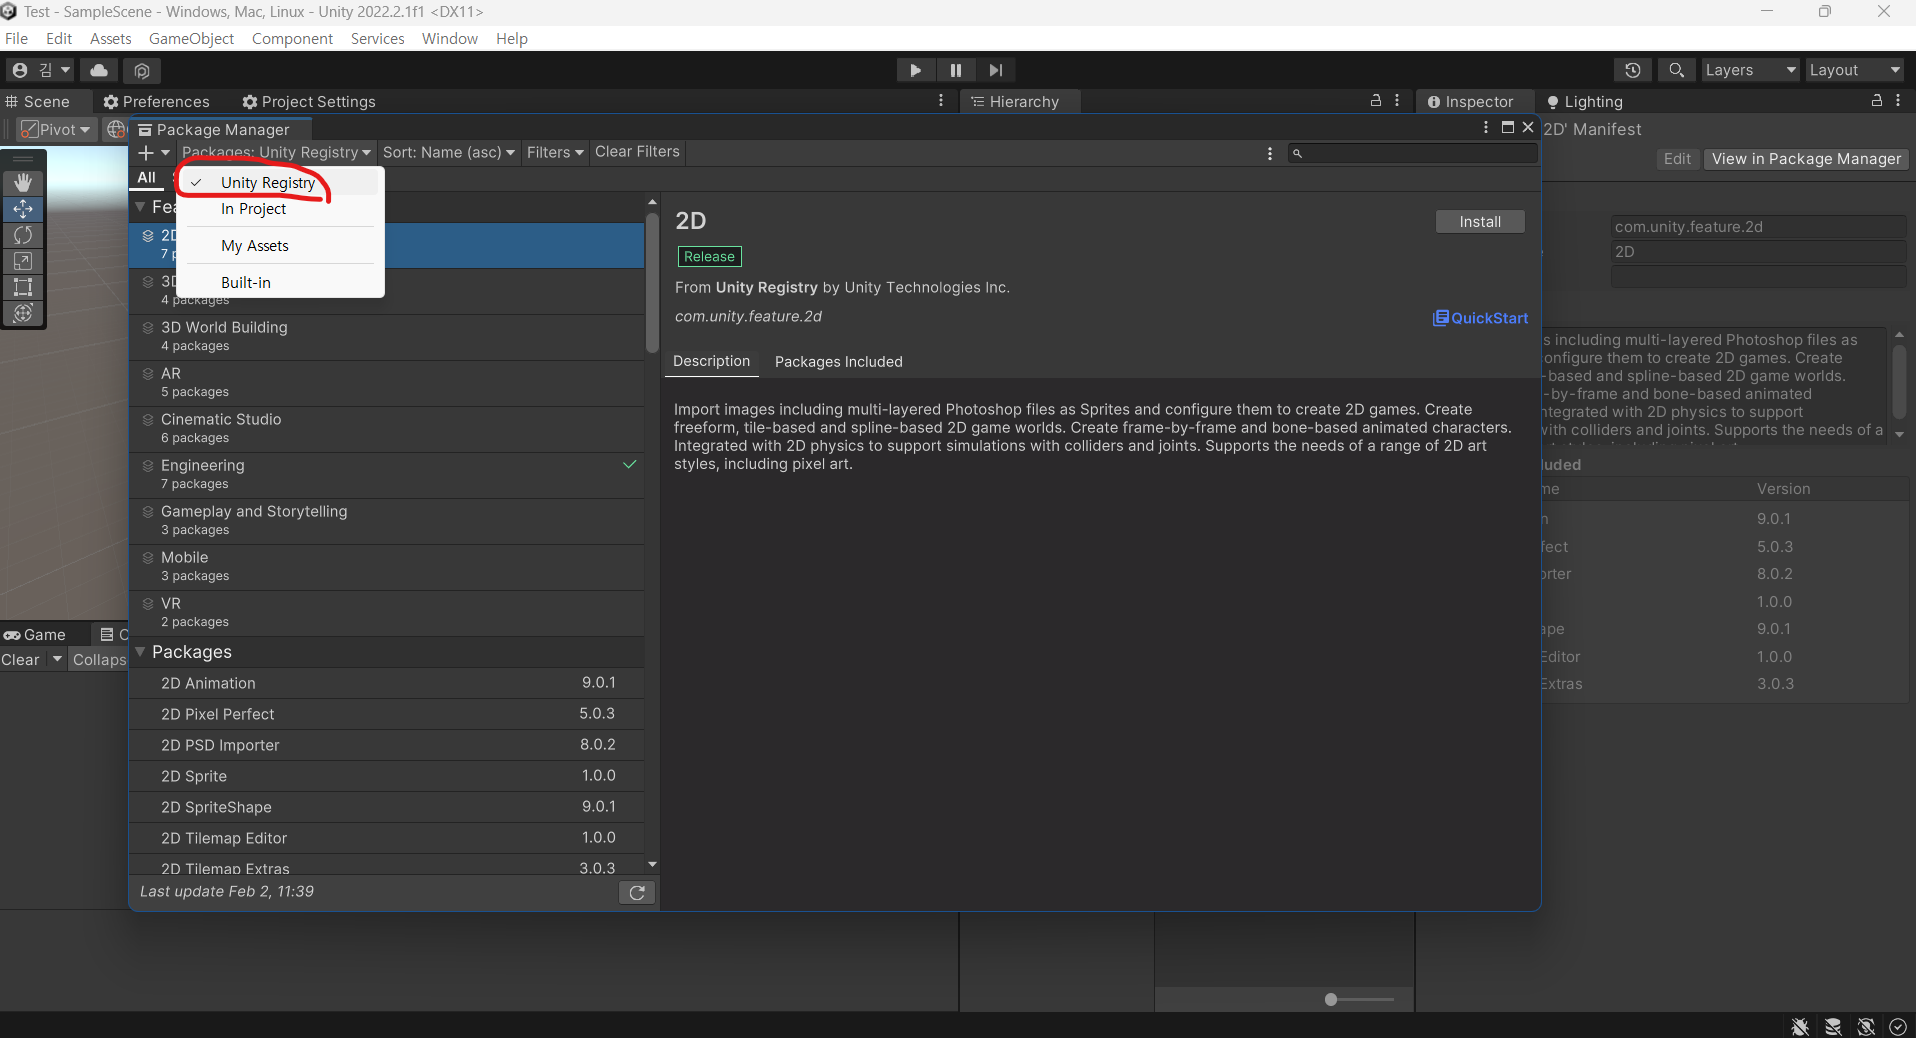Viewport: 1916px width, 1038px height.
Task: Select the Scale tool
Action: tap(23, 261)
